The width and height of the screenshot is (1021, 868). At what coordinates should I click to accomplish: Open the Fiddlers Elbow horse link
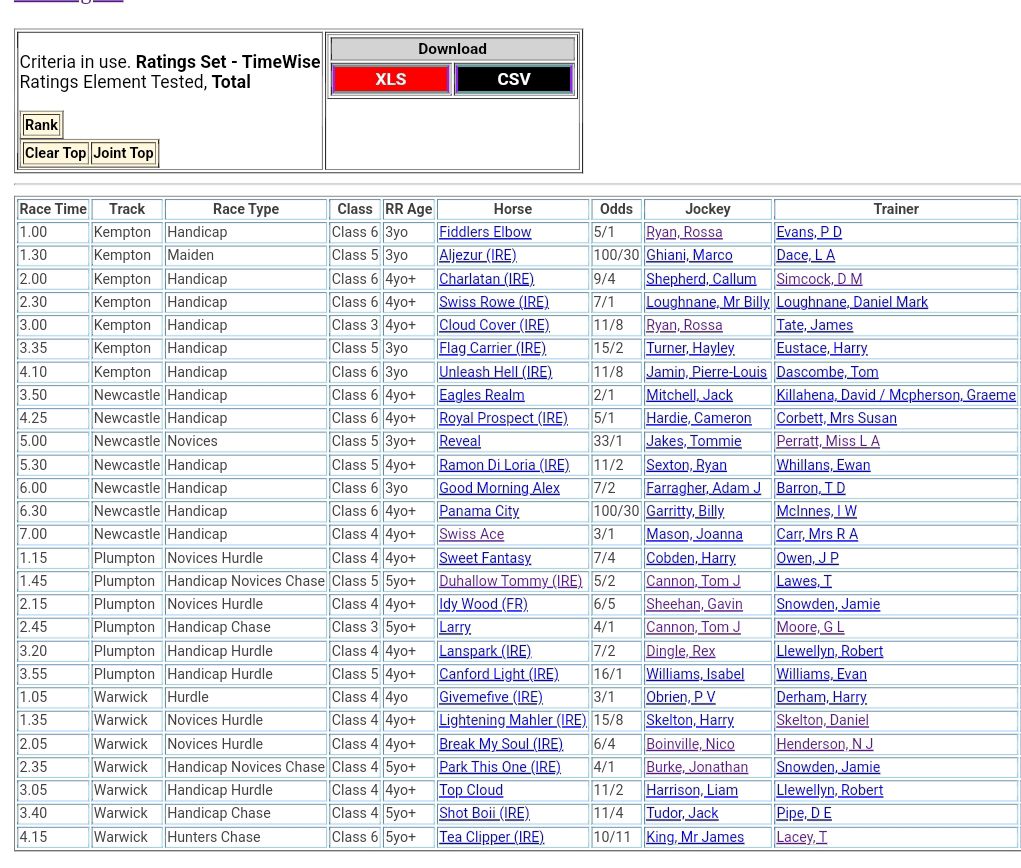485,232
